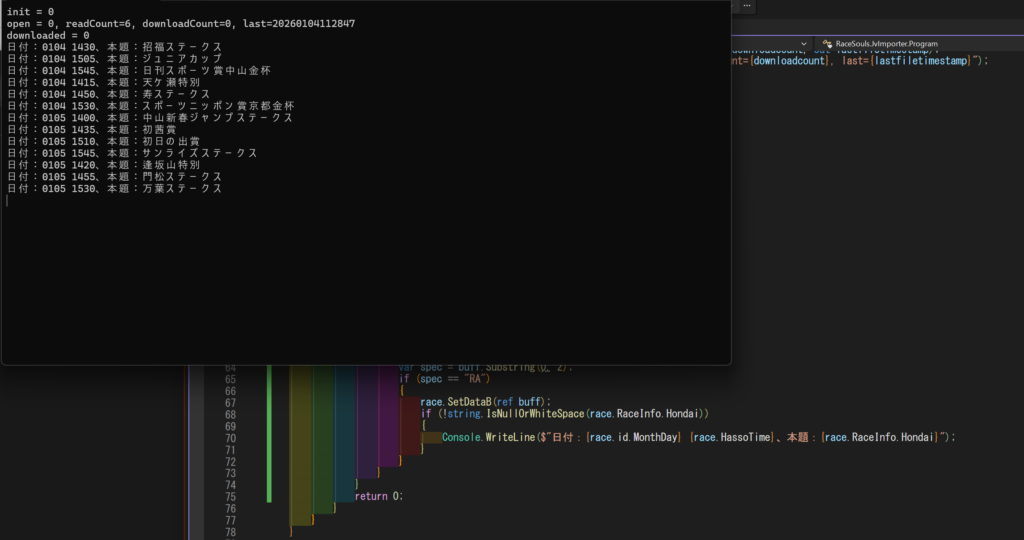Place cursor on the return 0 statement
The image size is (1024, 540).
click(378, 497)
